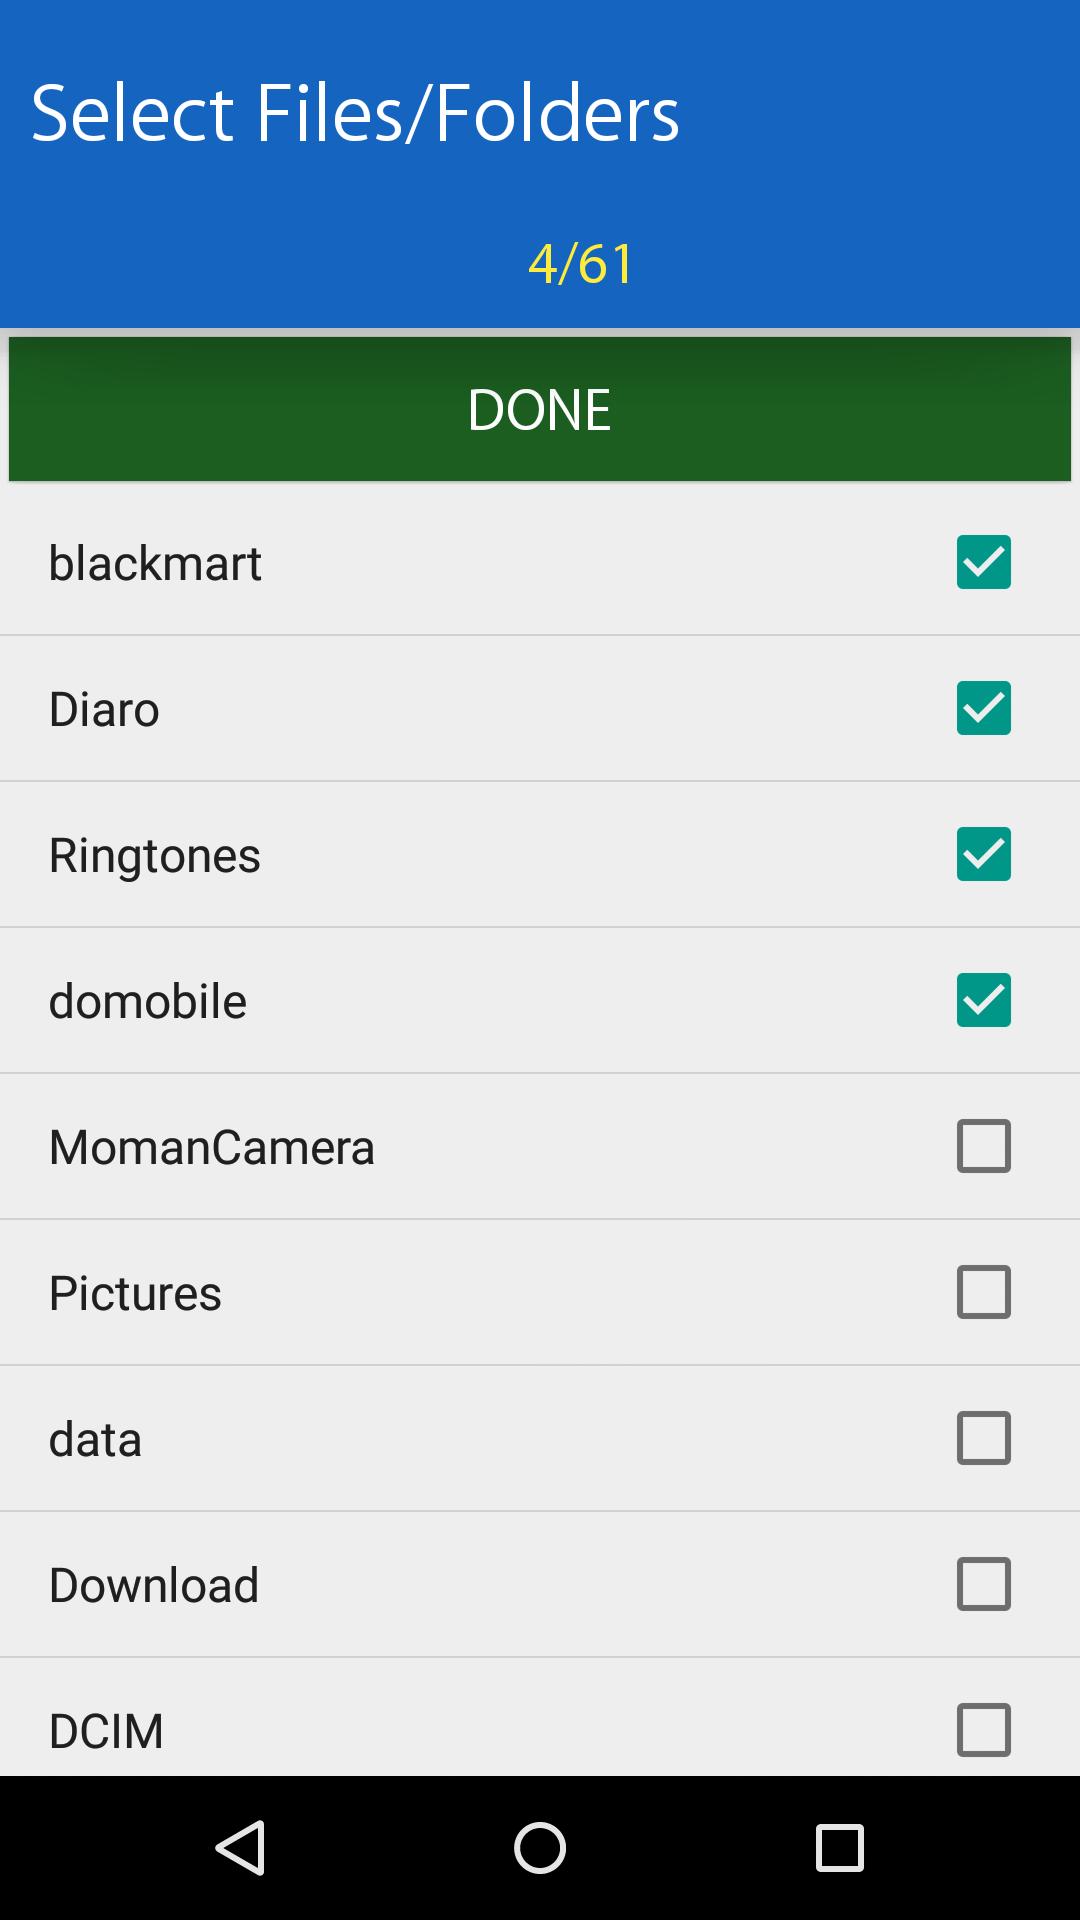Uncheck the domobile folder checkbox
1080x1920 pixels.
click(983, 1000)
